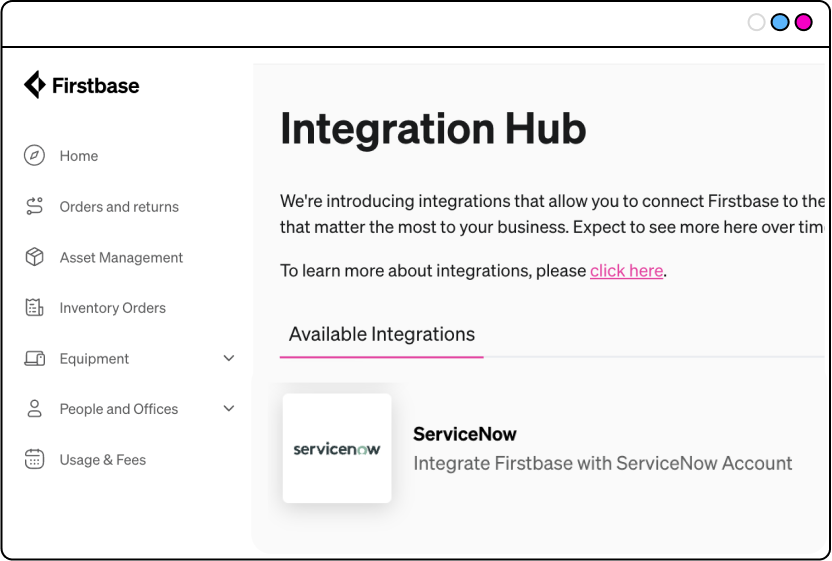Click the blue window control dot
Viewport: 832px width, 561px height.
pos(780,22)
